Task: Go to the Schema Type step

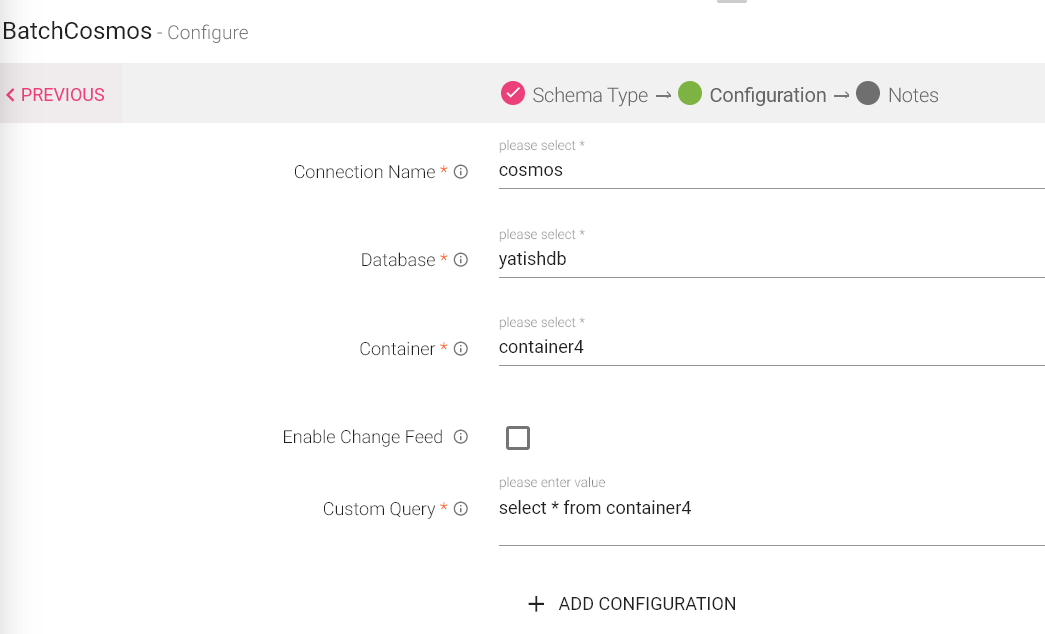Action: (590, 95)
